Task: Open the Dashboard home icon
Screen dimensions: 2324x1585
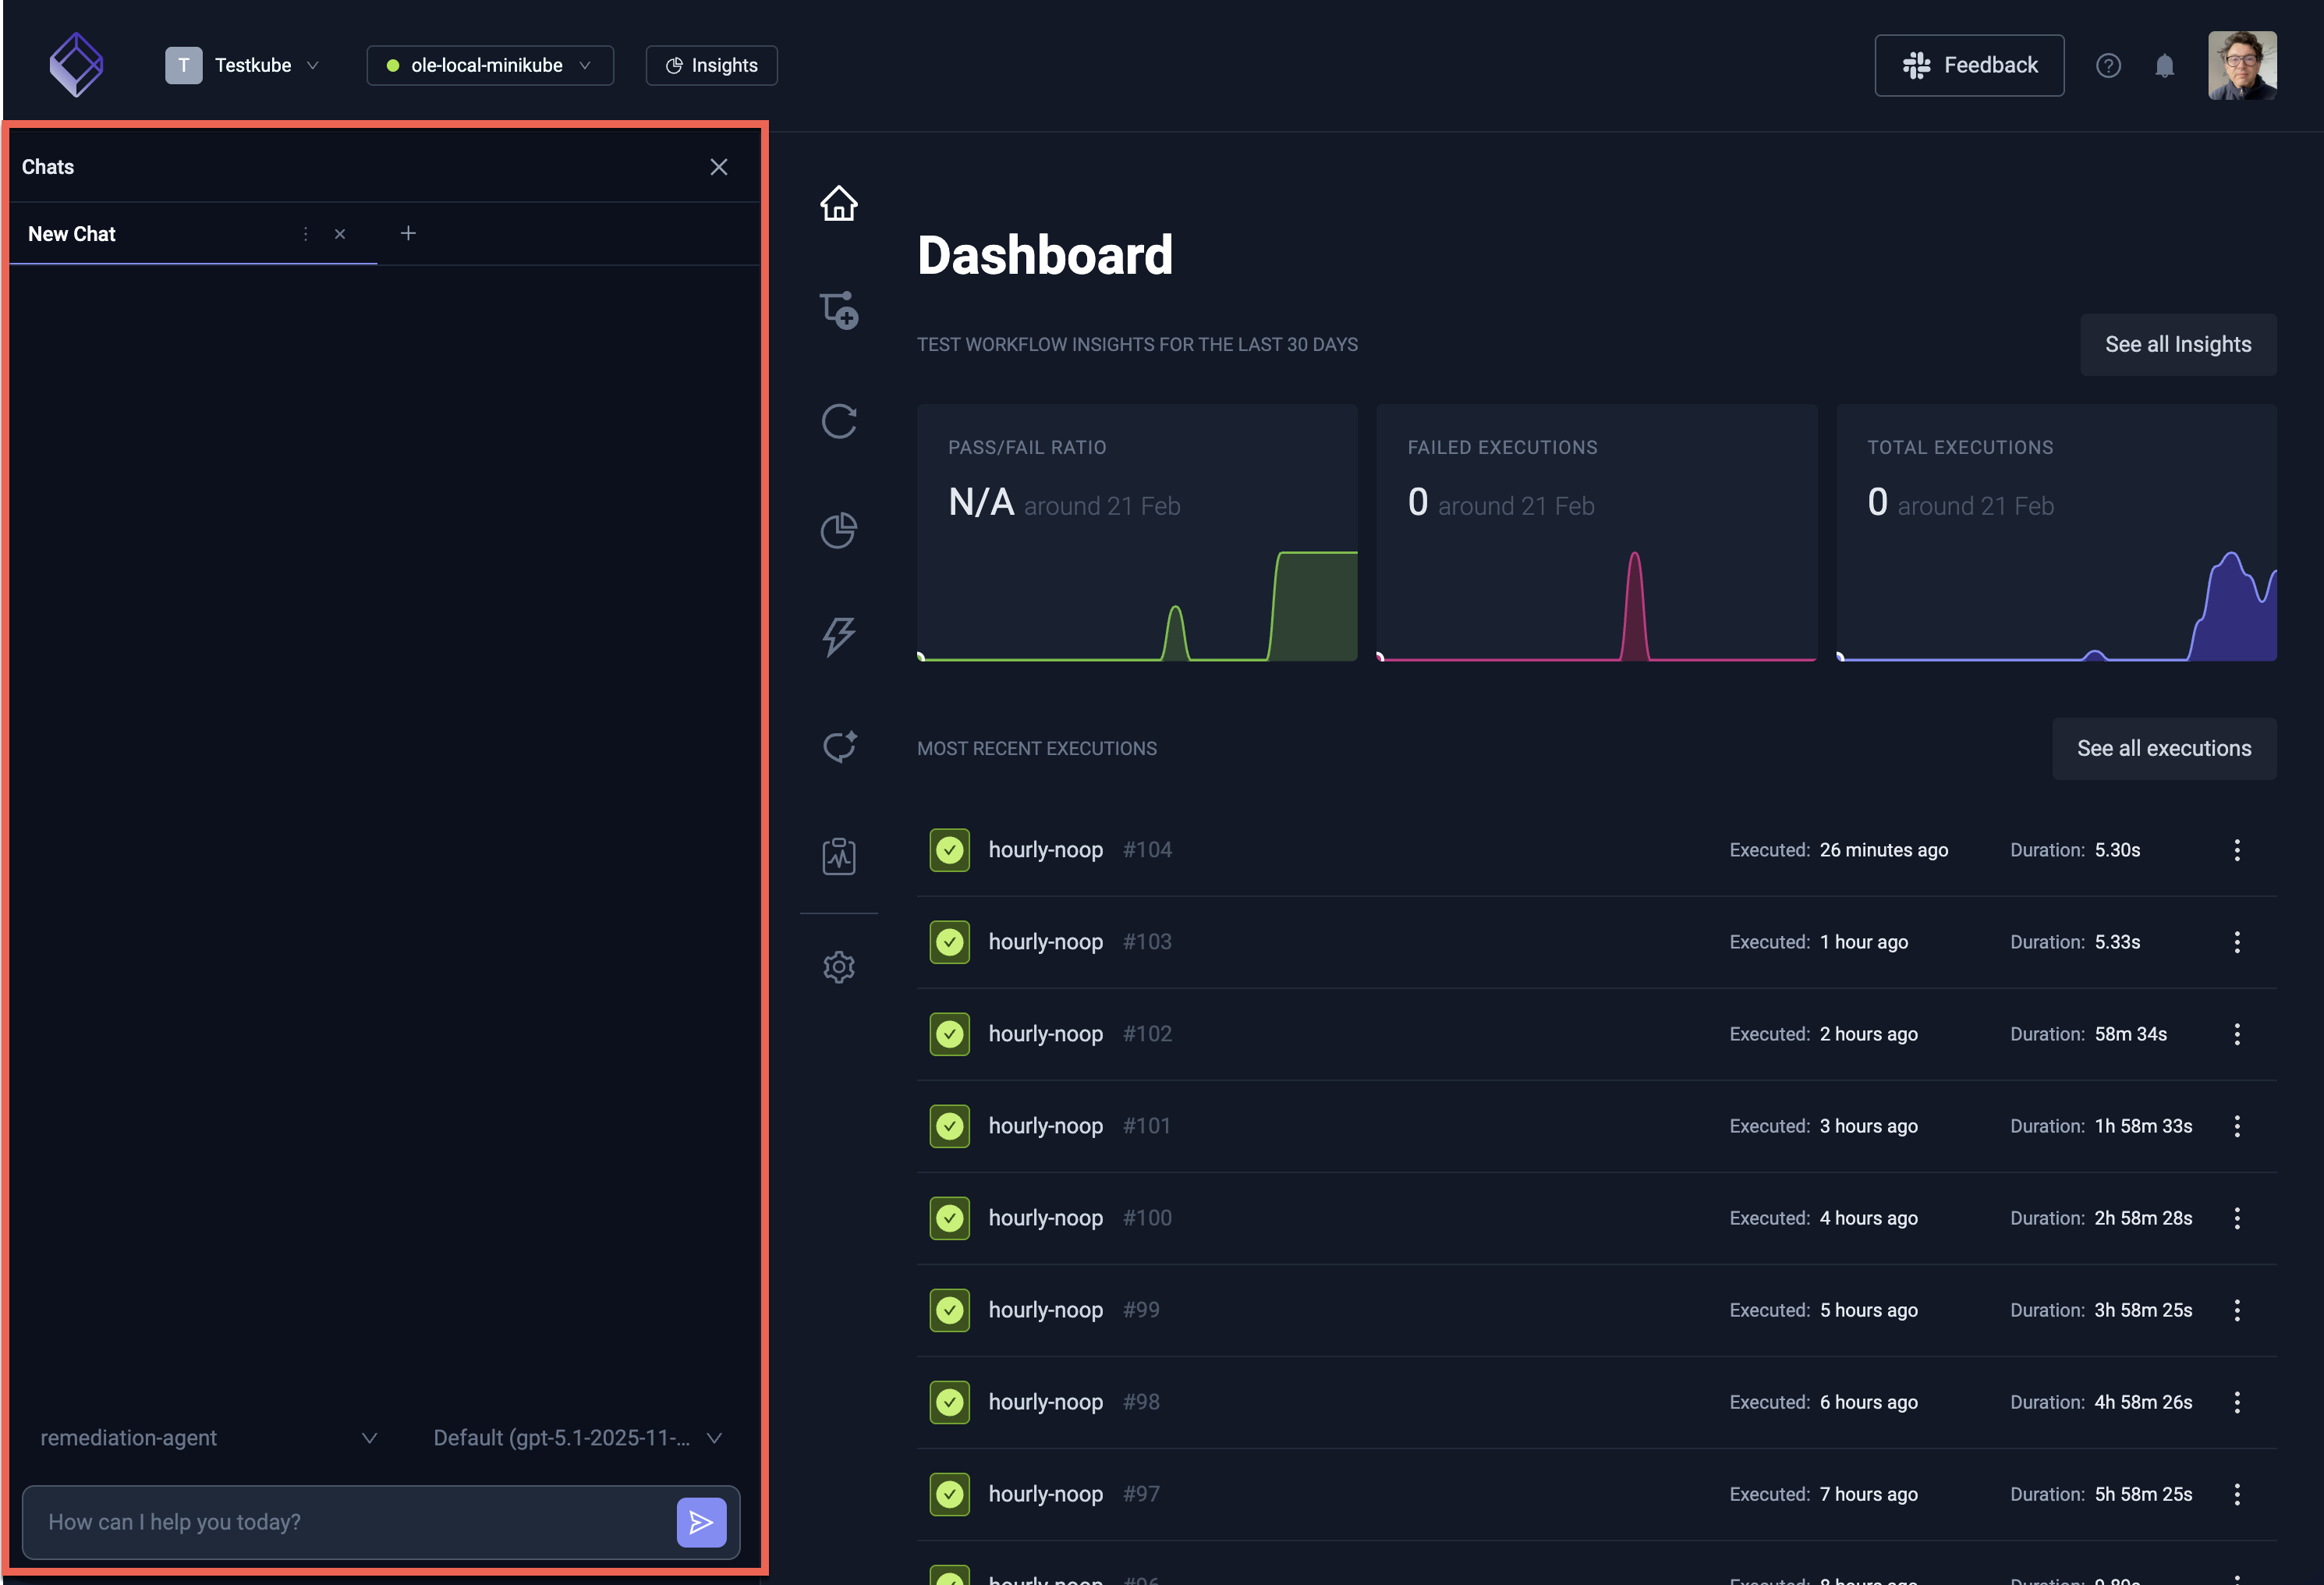Action: tap(838, 203)
